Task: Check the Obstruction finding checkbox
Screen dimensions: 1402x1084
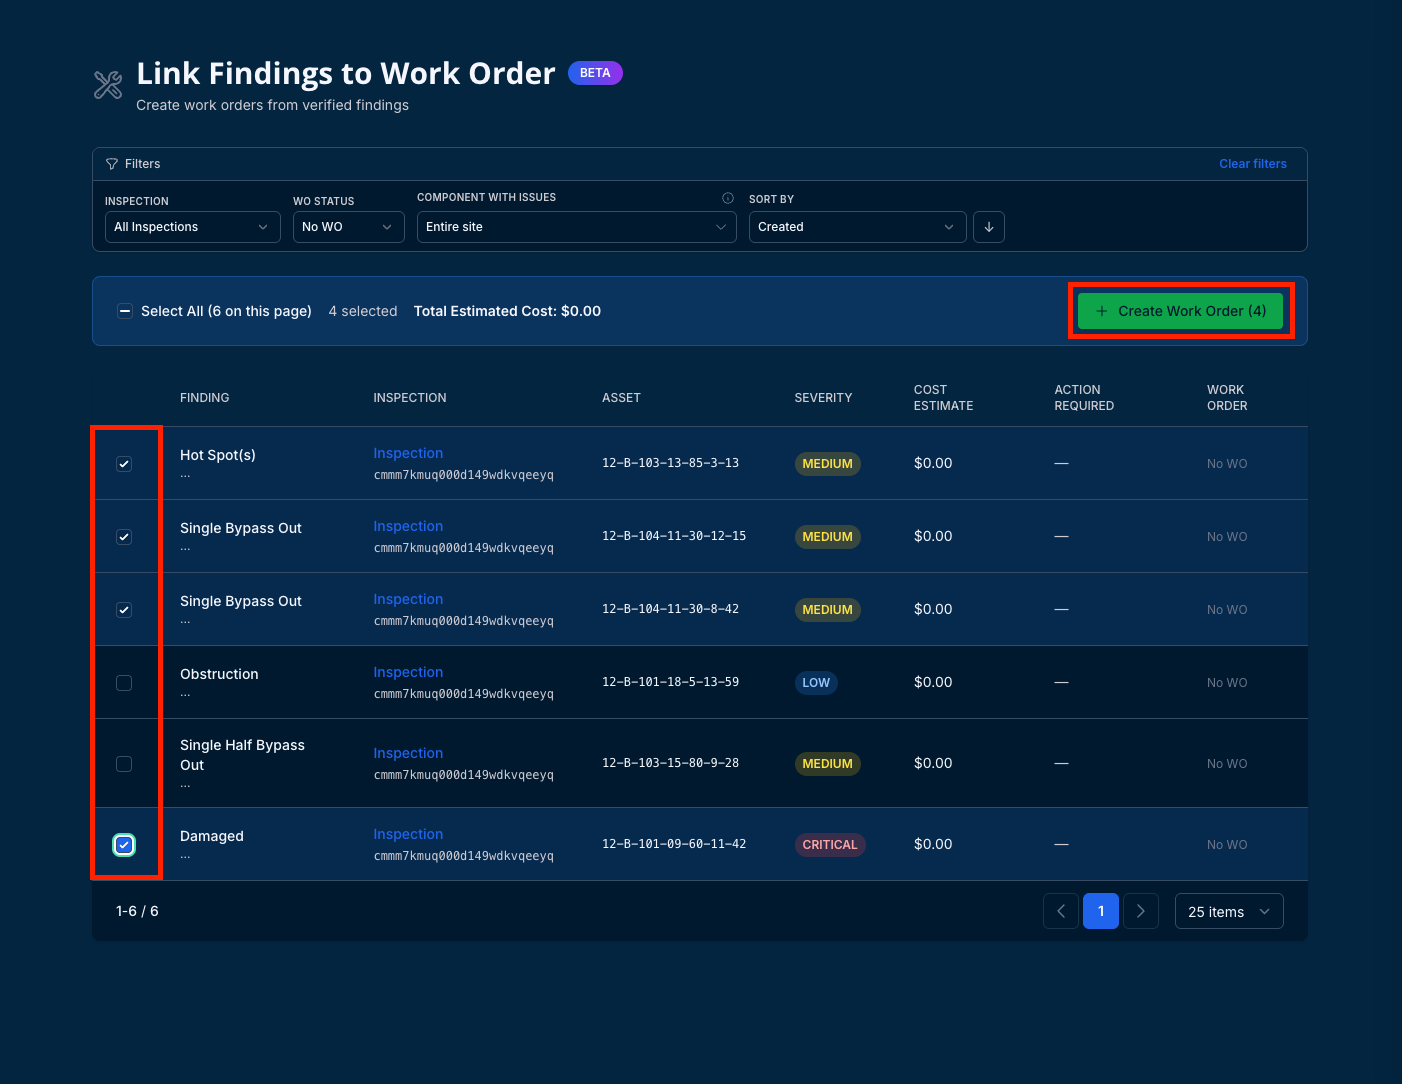Action: pos(124,683)
